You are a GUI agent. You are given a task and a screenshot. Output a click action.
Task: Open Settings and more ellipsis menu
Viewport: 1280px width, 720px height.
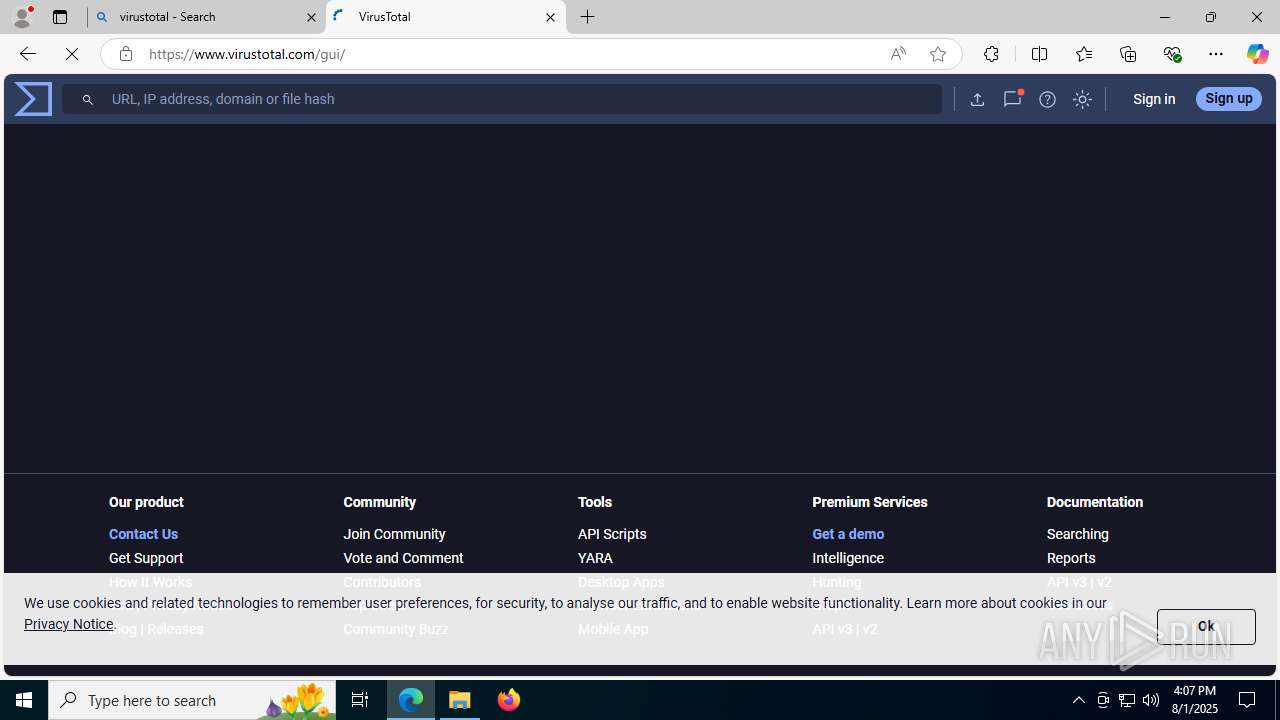pyautogui.click(x=1216, y=54)
